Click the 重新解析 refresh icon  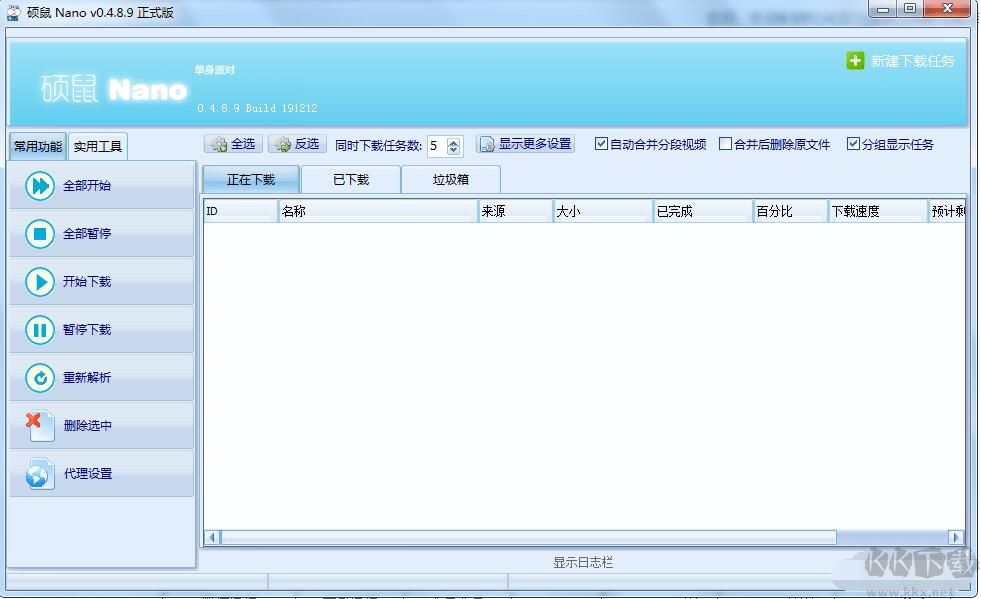point(40,378)
